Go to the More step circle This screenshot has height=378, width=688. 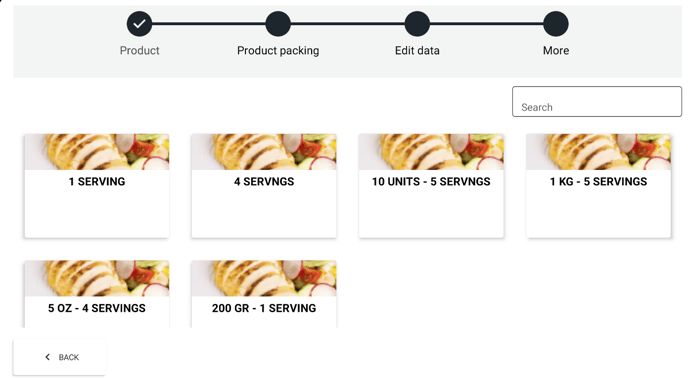(x=555, y=24)
